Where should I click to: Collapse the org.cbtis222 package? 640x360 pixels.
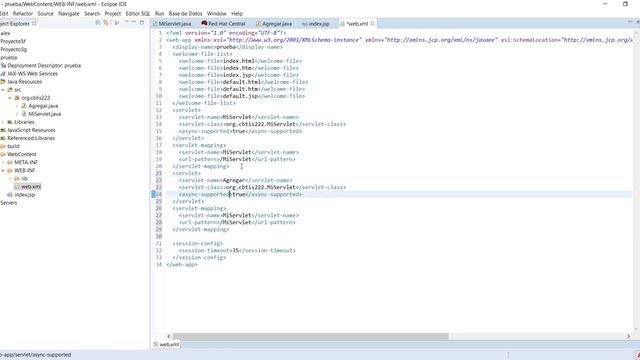tap(10, 98)
